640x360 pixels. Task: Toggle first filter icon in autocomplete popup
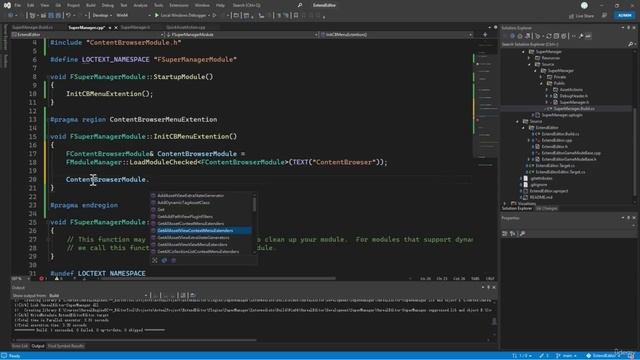click(x=155, y=260)
